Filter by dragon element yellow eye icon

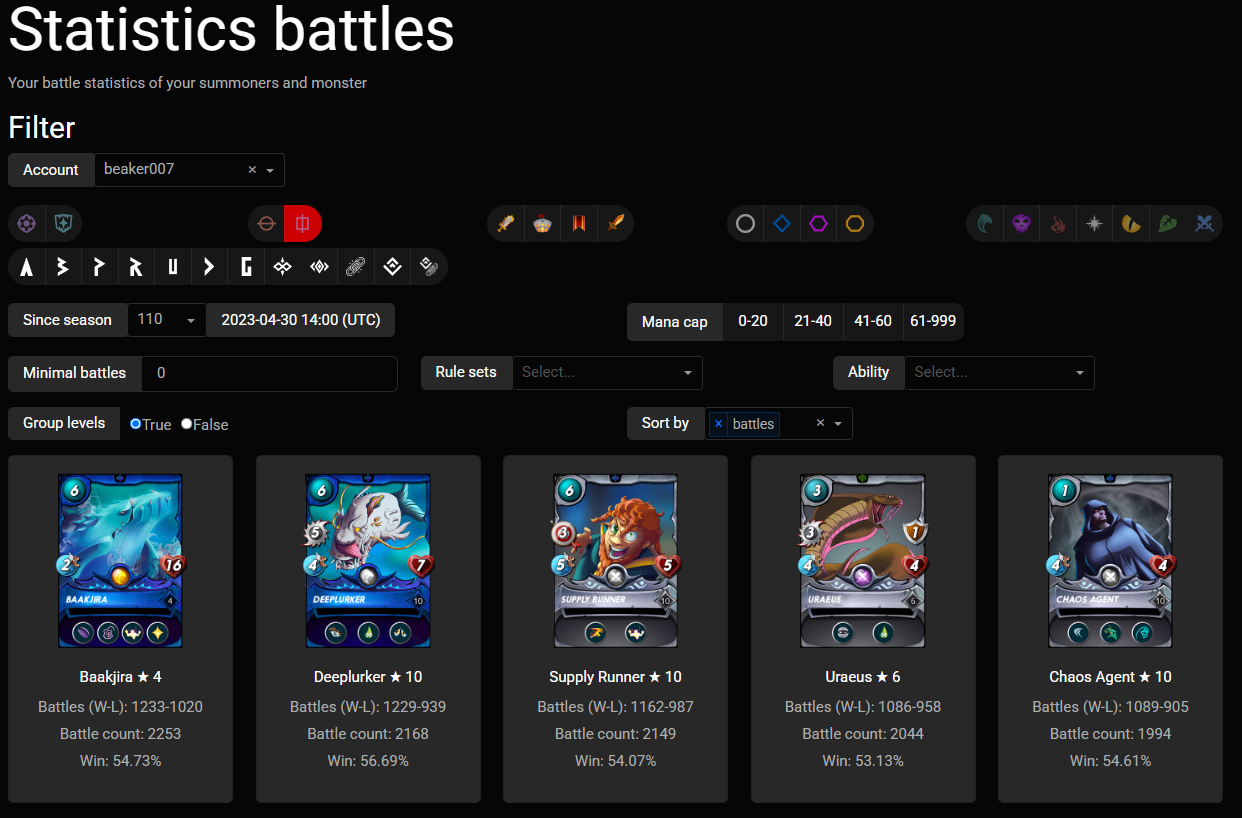1131,224
